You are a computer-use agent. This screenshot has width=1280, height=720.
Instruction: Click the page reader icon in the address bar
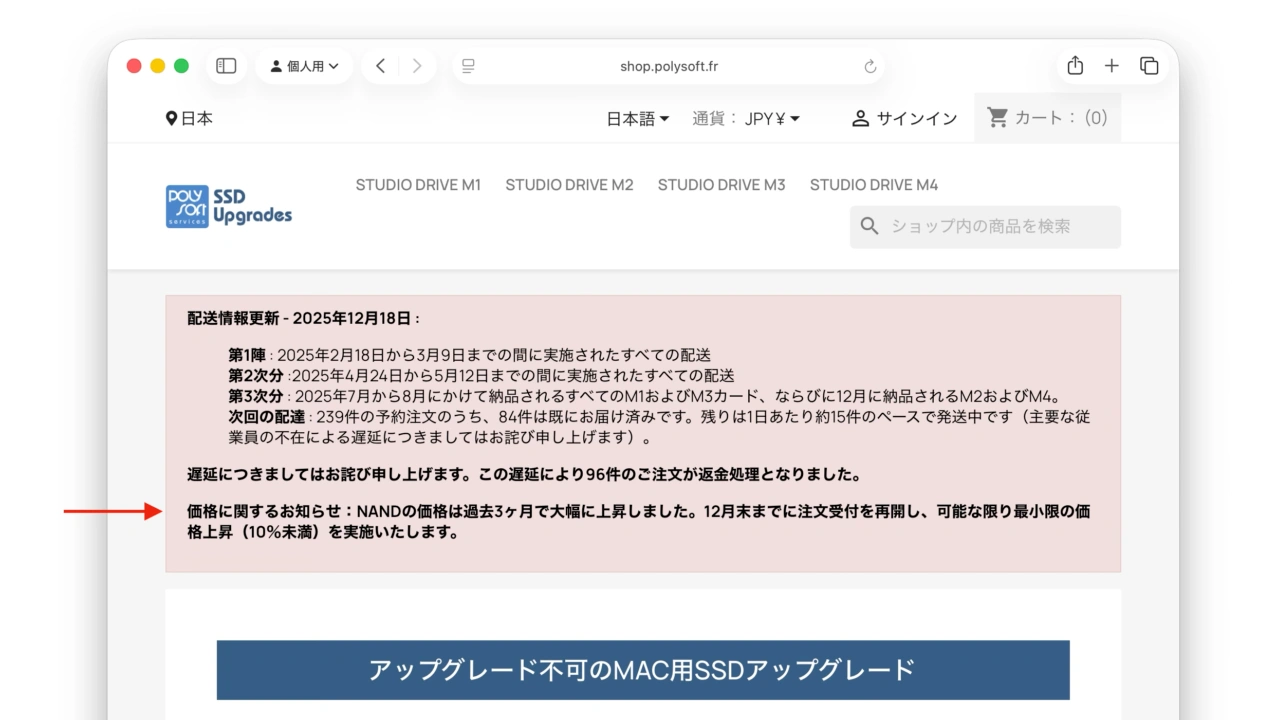click(468, 67)
